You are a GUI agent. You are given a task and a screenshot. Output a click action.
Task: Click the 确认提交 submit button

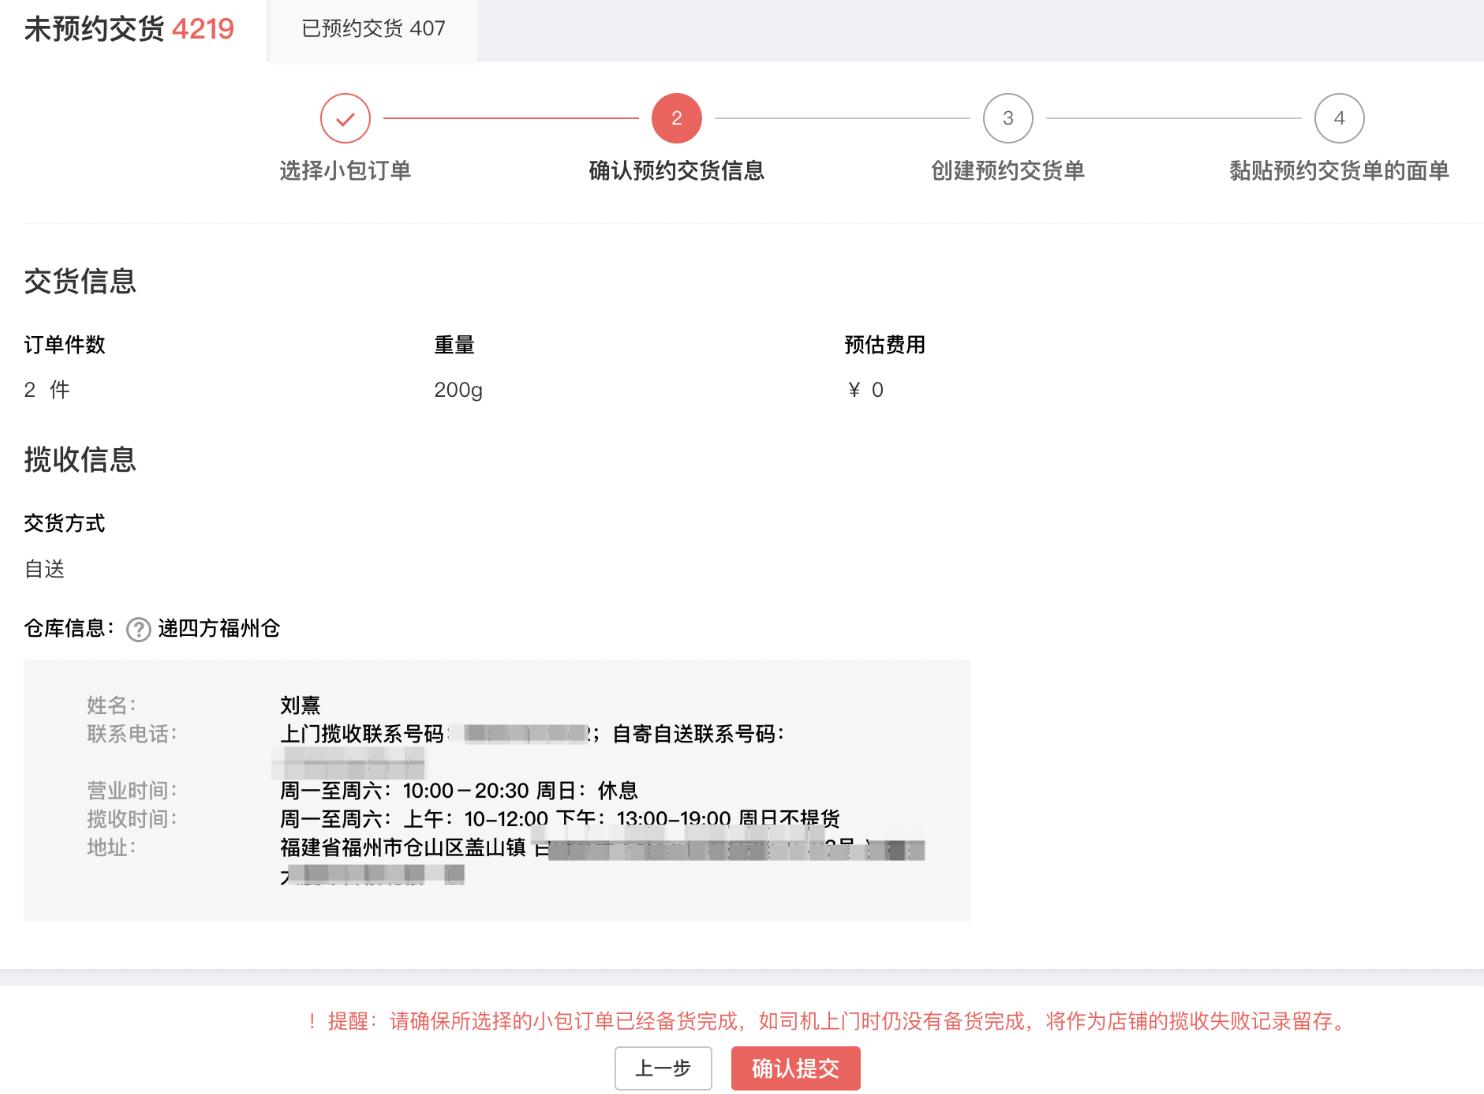(795, 1068)
